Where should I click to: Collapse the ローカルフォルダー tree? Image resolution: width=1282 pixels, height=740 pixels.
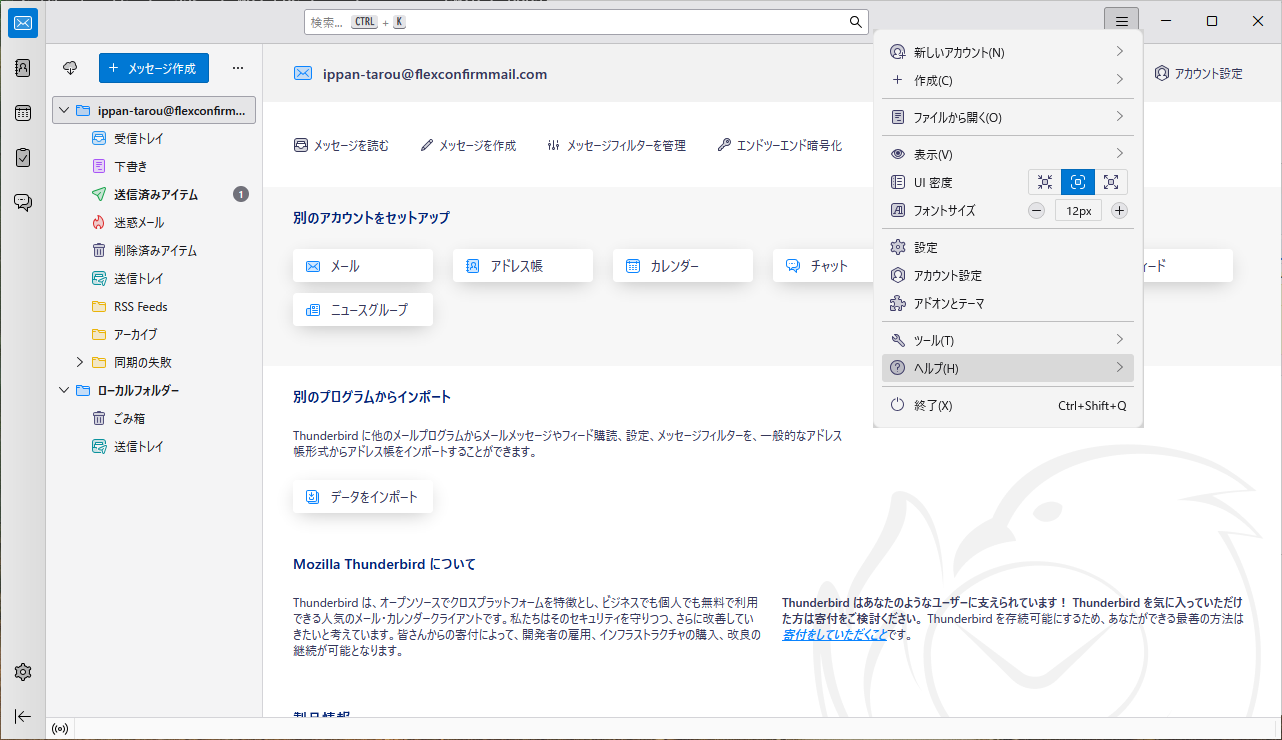[64, 390]
